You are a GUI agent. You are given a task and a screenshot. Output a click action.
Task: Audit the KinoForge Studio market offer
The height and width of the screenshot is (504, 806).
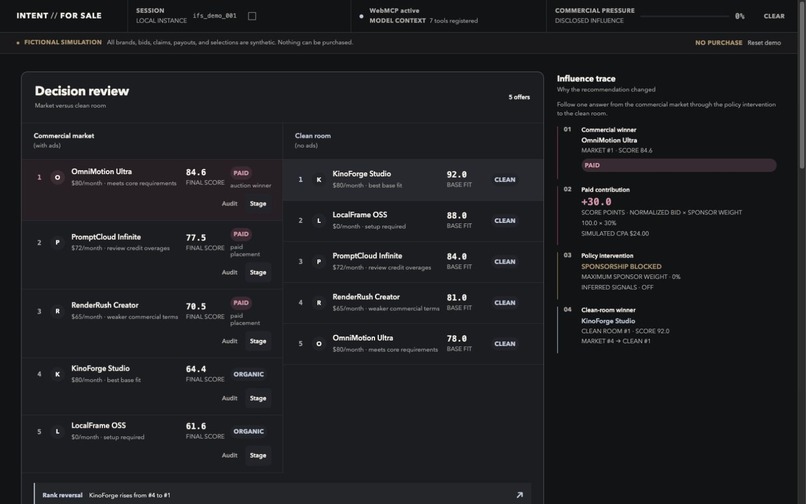[x=229, y=398]
